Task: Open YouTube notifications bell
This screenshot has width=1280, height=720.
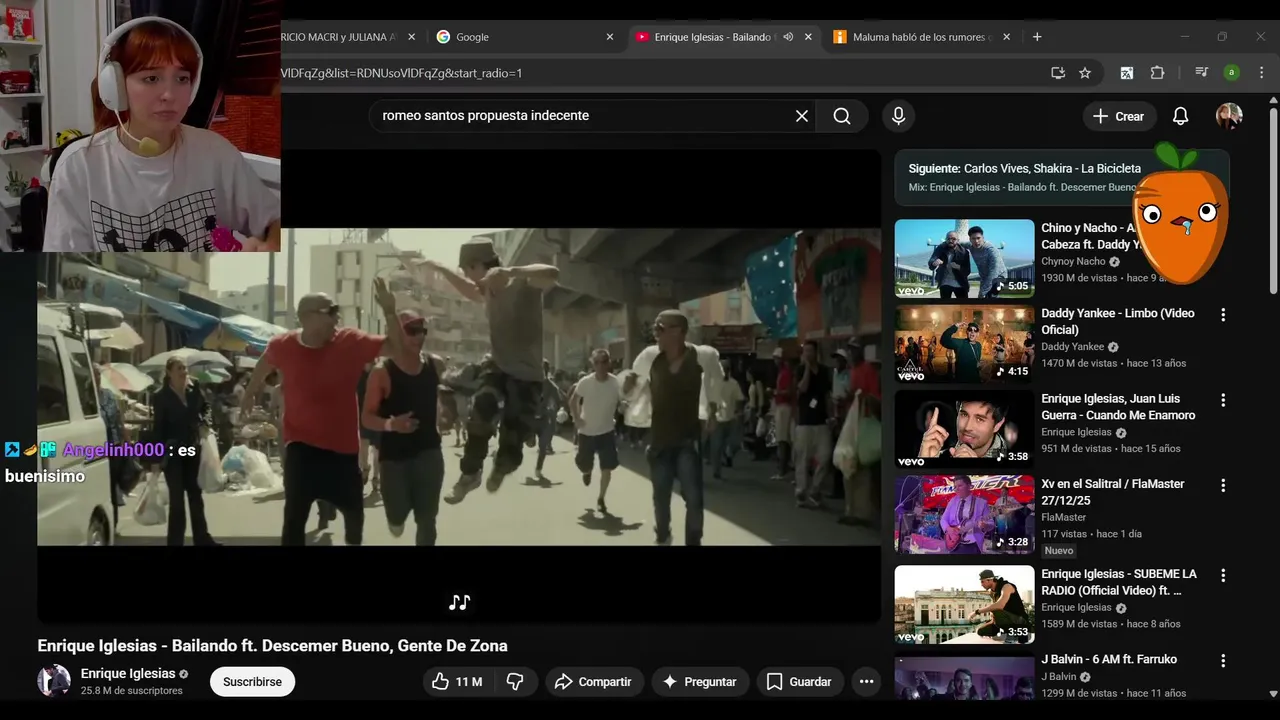Action: (1180, 116)
